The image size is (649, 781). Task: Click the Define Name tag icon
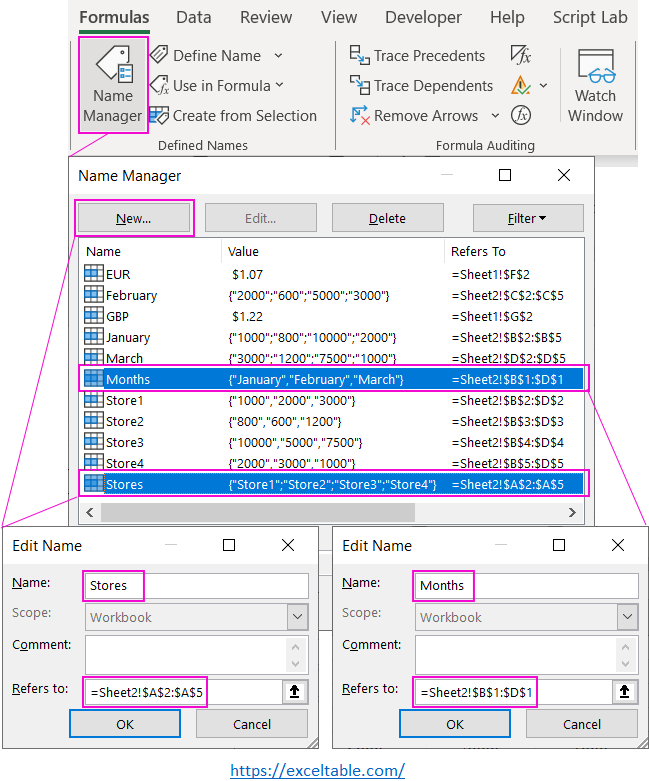point(158,56)
